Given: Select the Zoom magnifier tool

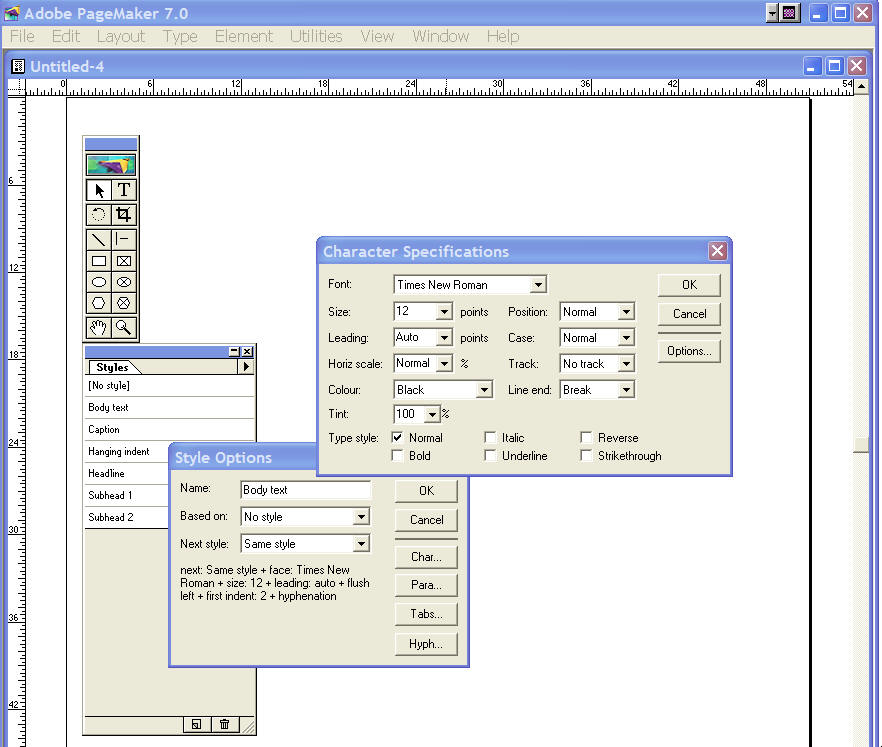Looking at the screenshot, I should [x=124, y=327].
